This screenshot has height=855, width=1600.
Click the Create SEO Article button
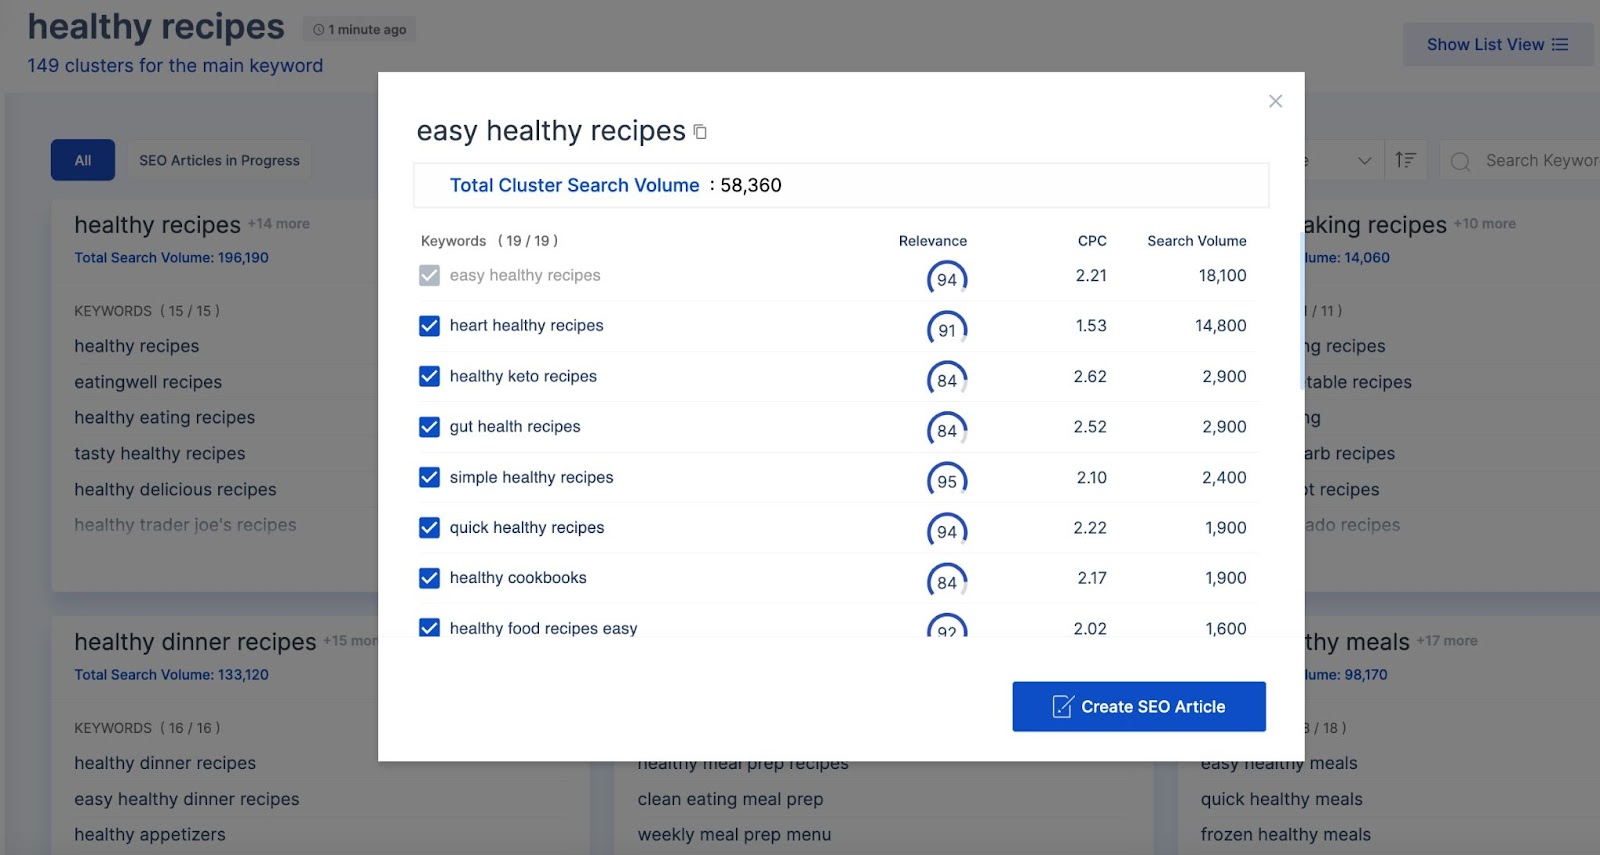(1138, 706)
